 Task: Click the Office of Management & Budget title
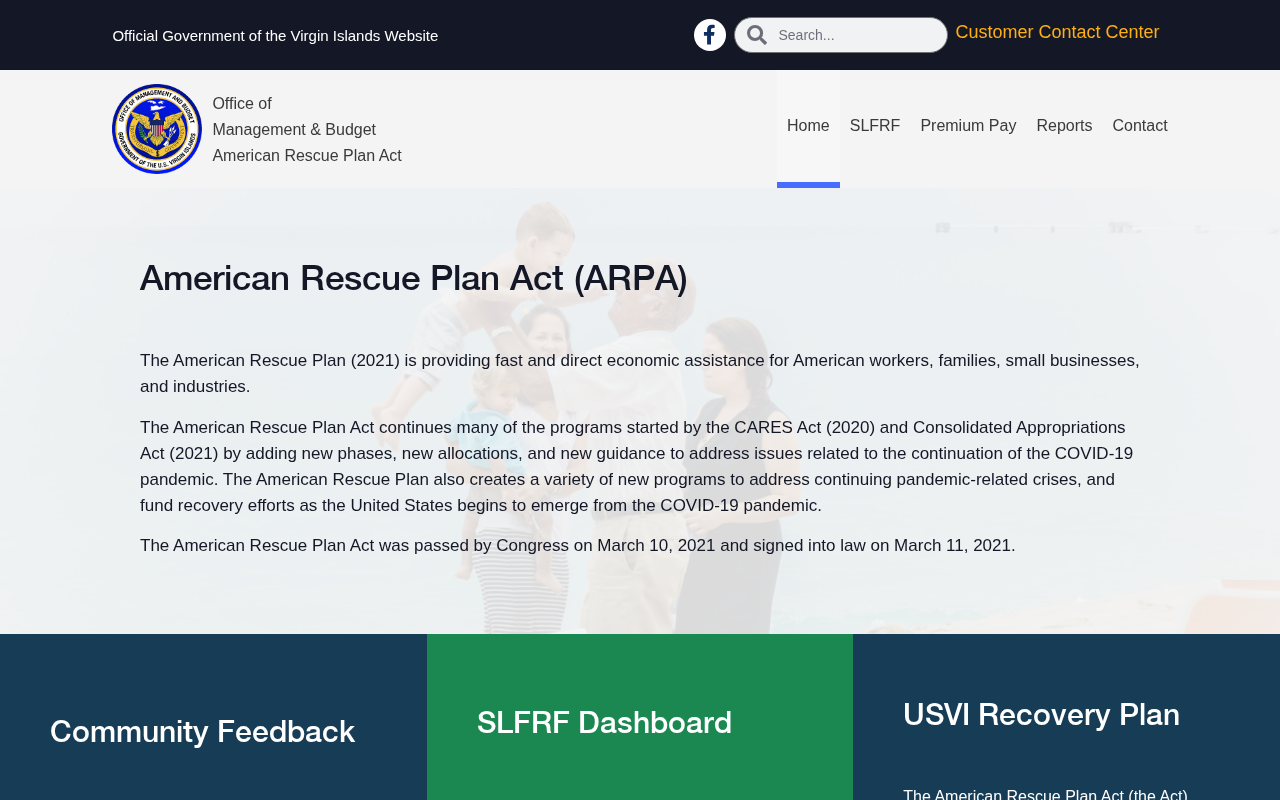[294, 117]
